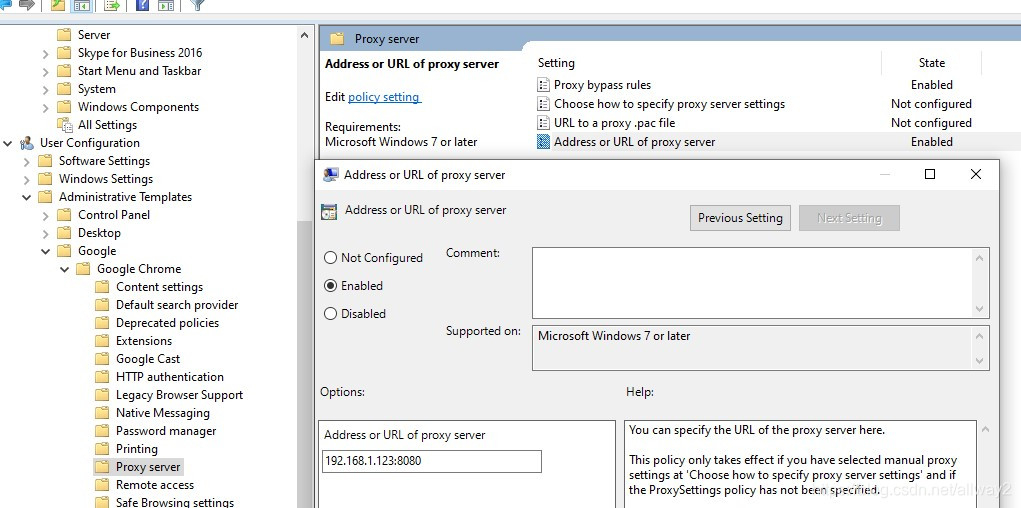Click the Export List toolbar icon
This screenshot has height=508, width=1021.
(112, 5)
